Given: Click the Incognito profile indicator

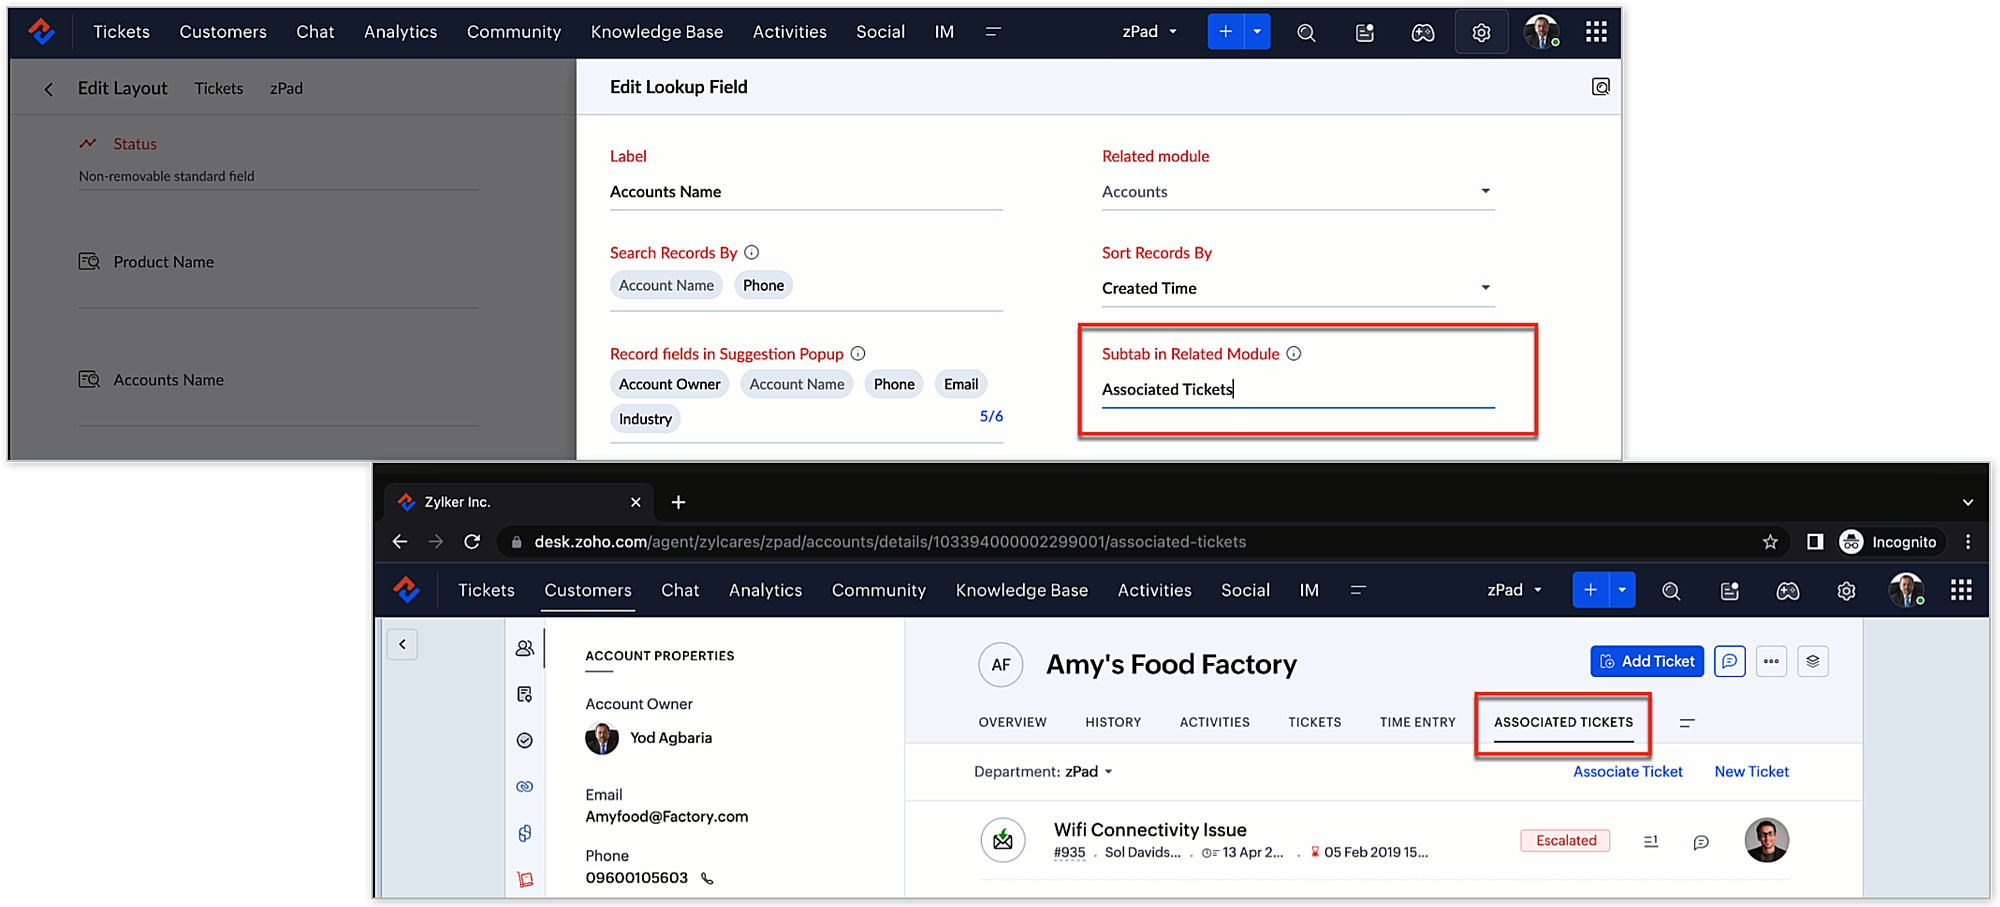Looking at the screenshot, I should point(1888,542).
